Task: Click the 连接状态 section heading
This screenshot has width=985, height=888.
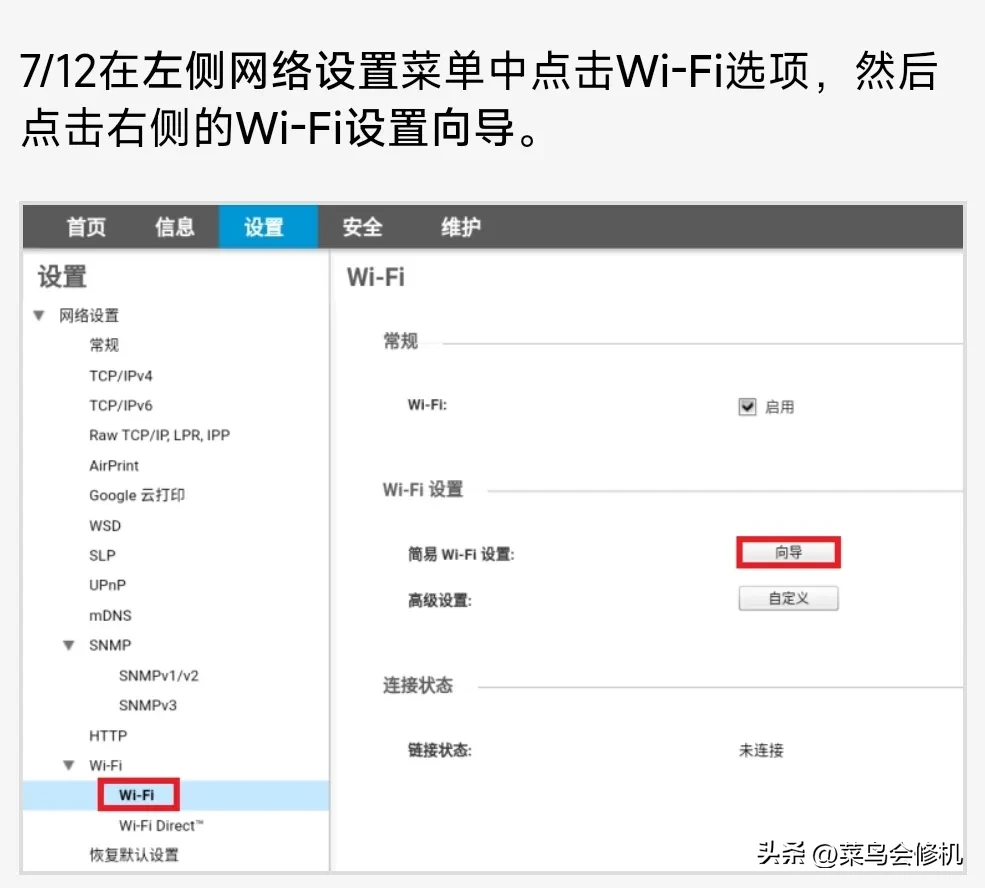Action: coord(418,685)
